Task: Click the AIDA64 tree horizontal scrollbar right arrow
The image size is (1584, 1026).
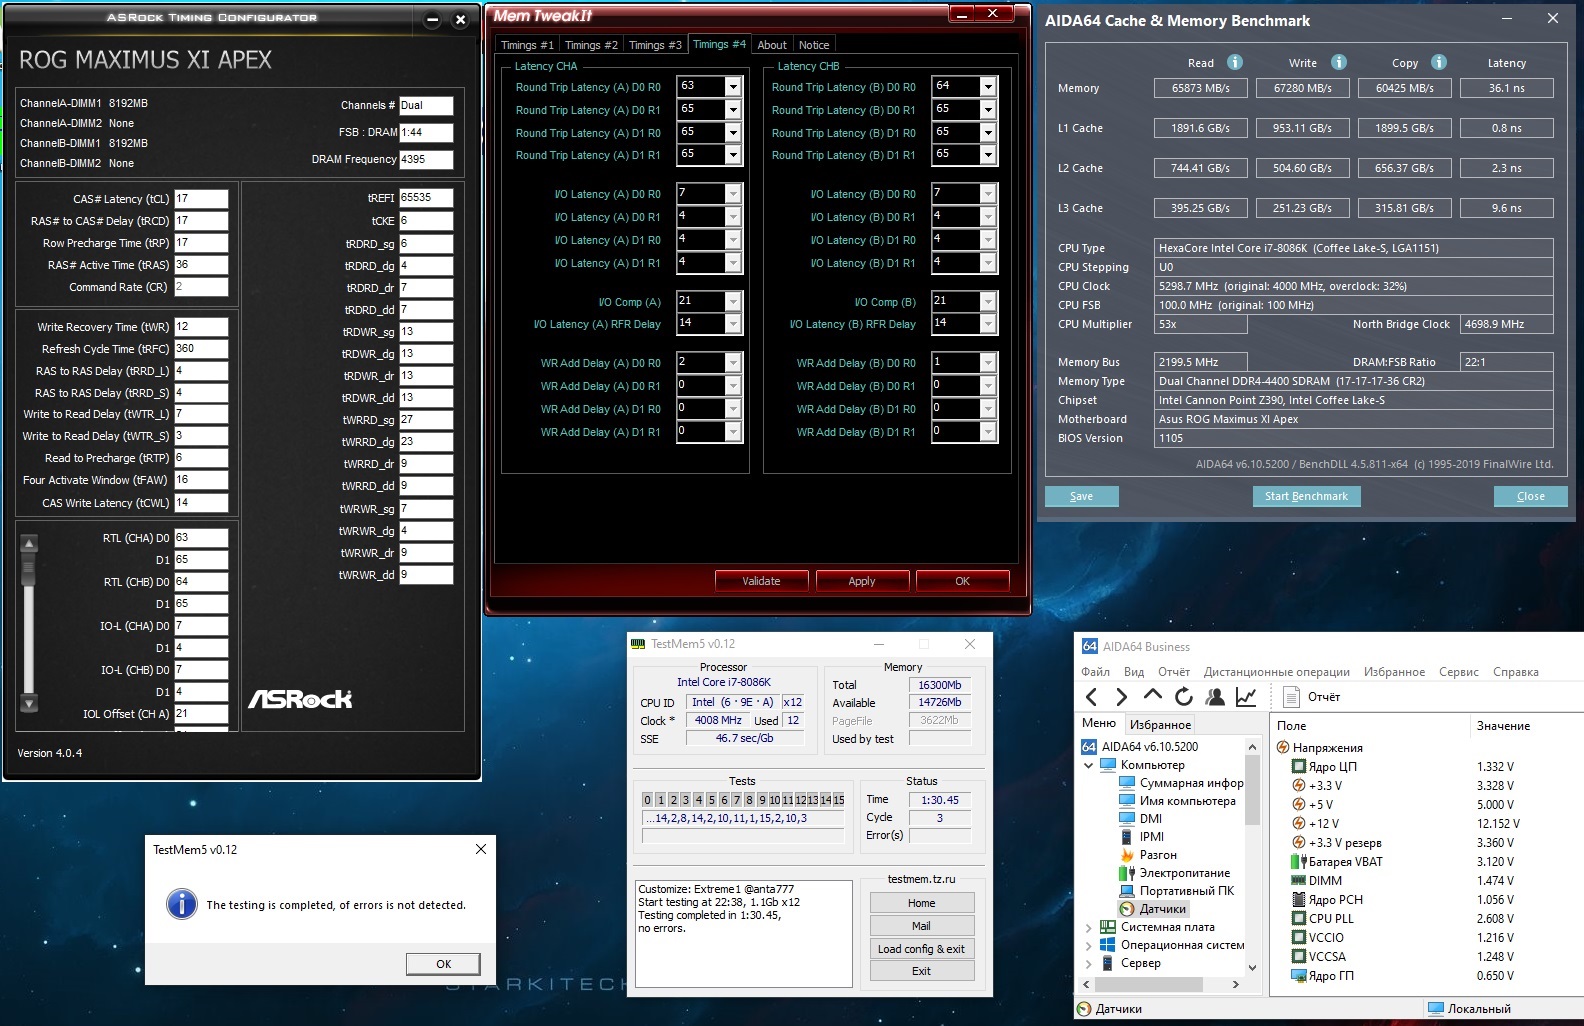Action: click(x=1236, y=984)
